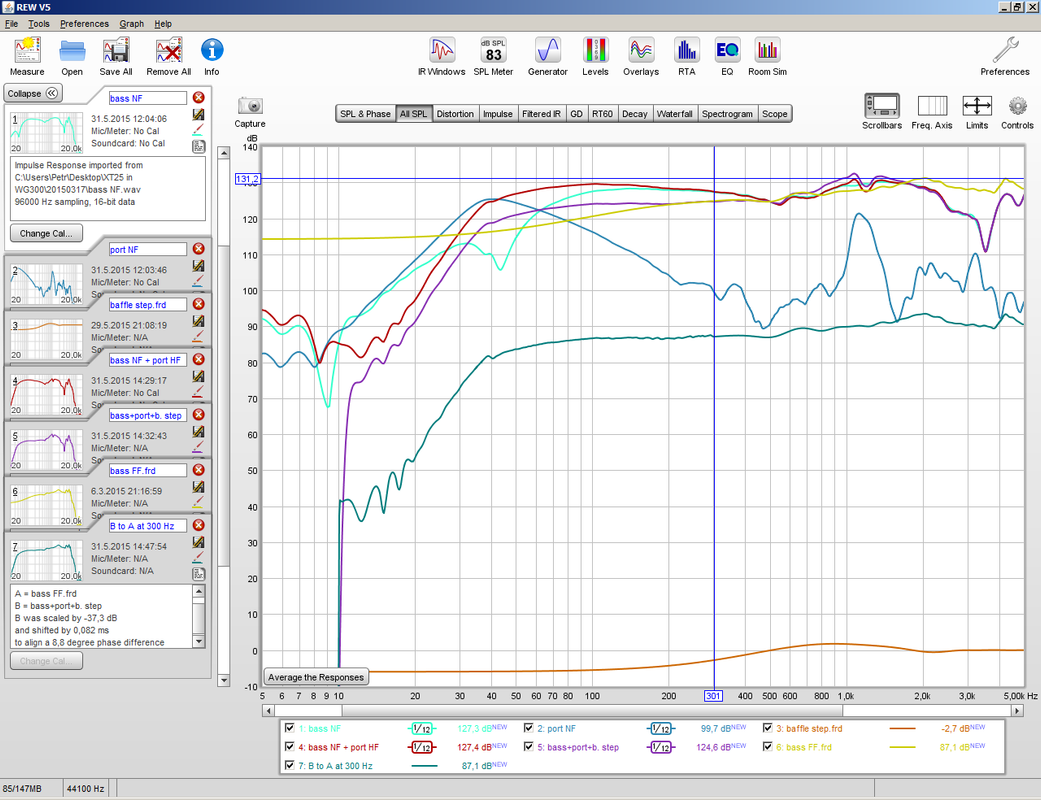The image size is (1041, 800).
Task: Open smoothing selector for bass NF trace
Action: [x=422, y=728]
